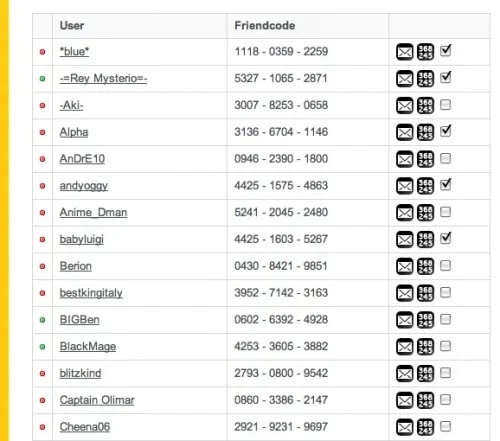Click the numbers icon in AnDrE10 row

click(x=425, y=159)
